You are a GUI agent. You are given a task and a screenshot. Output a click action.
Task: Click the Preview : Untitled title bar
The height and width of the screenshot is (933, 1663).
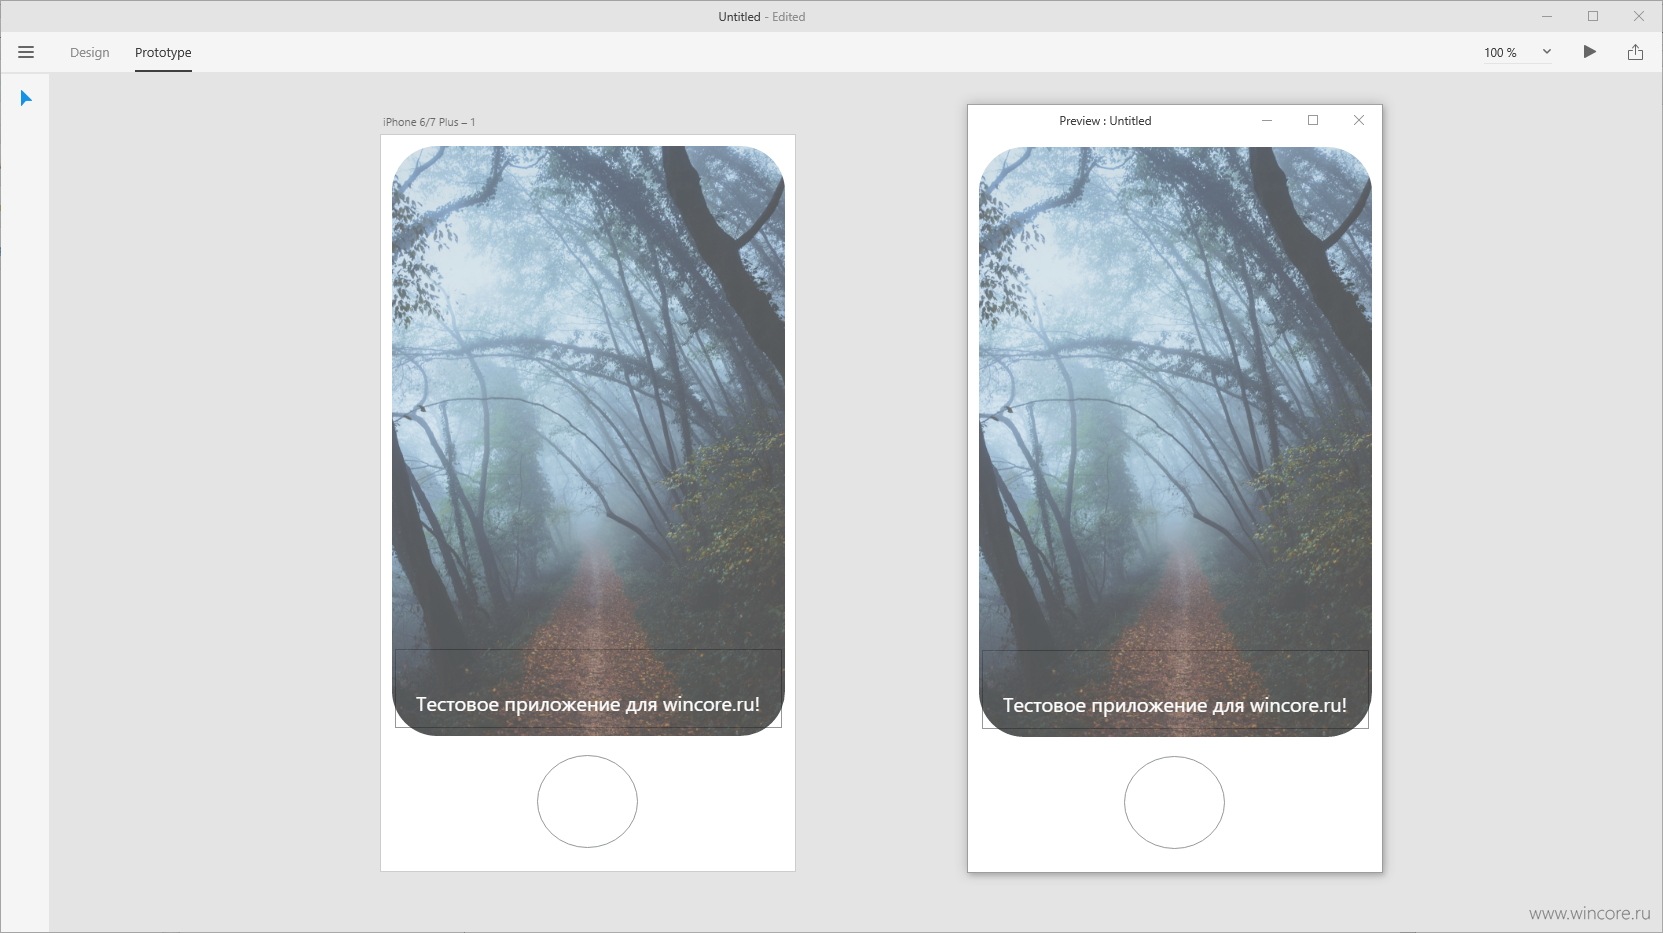point(1105,121)
